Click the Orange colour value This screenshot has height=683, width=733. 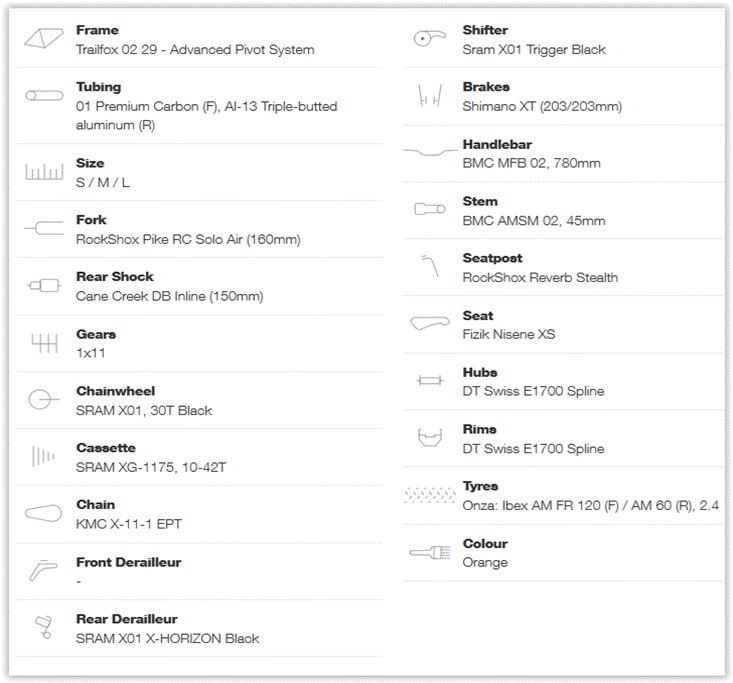(x=485, y=562)
